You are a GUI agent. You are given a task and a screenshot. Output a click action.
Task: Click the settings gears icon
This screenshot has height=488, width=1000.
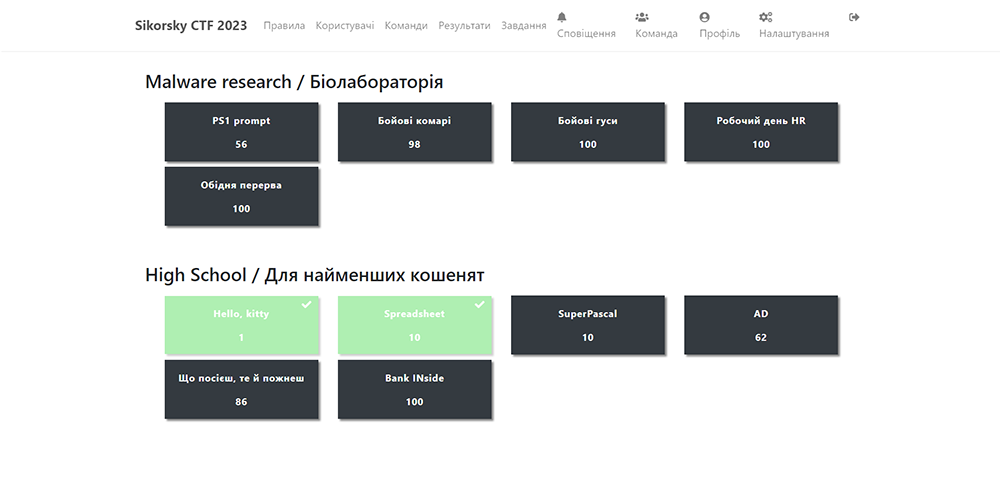[766, 17]
